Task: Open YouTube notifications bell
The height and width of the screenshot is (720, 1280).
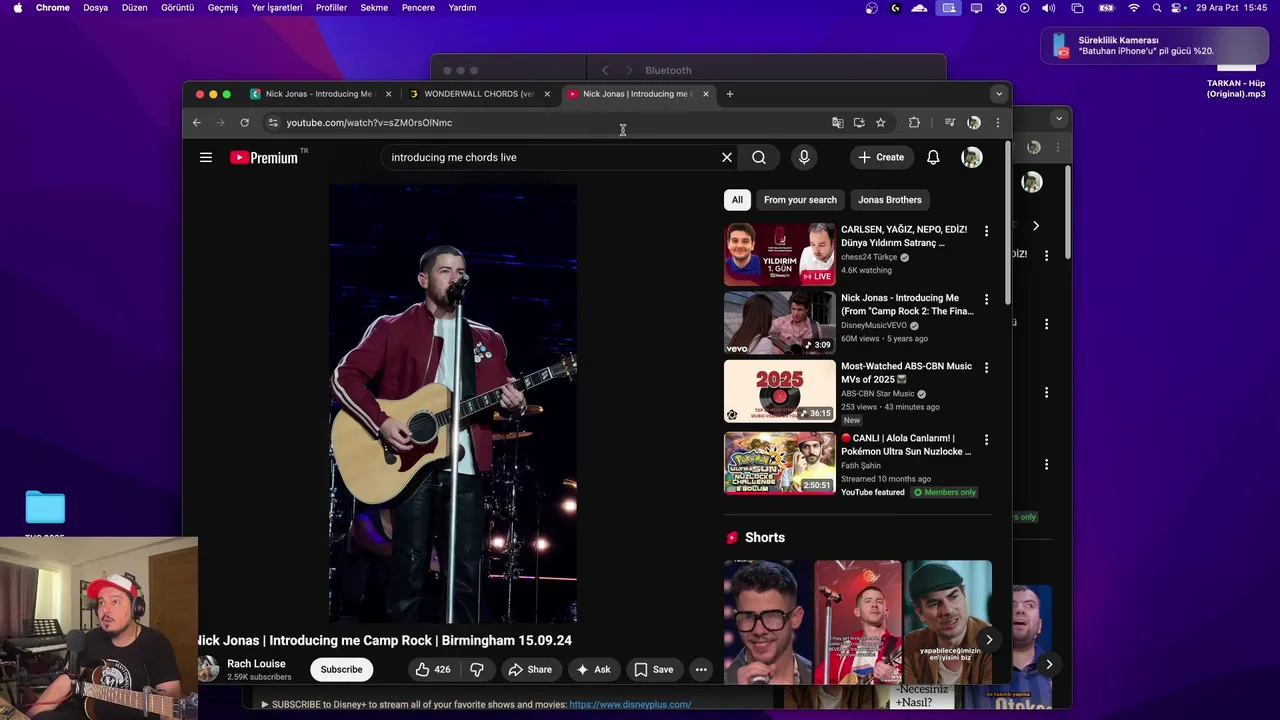Action: pos(933,157)
